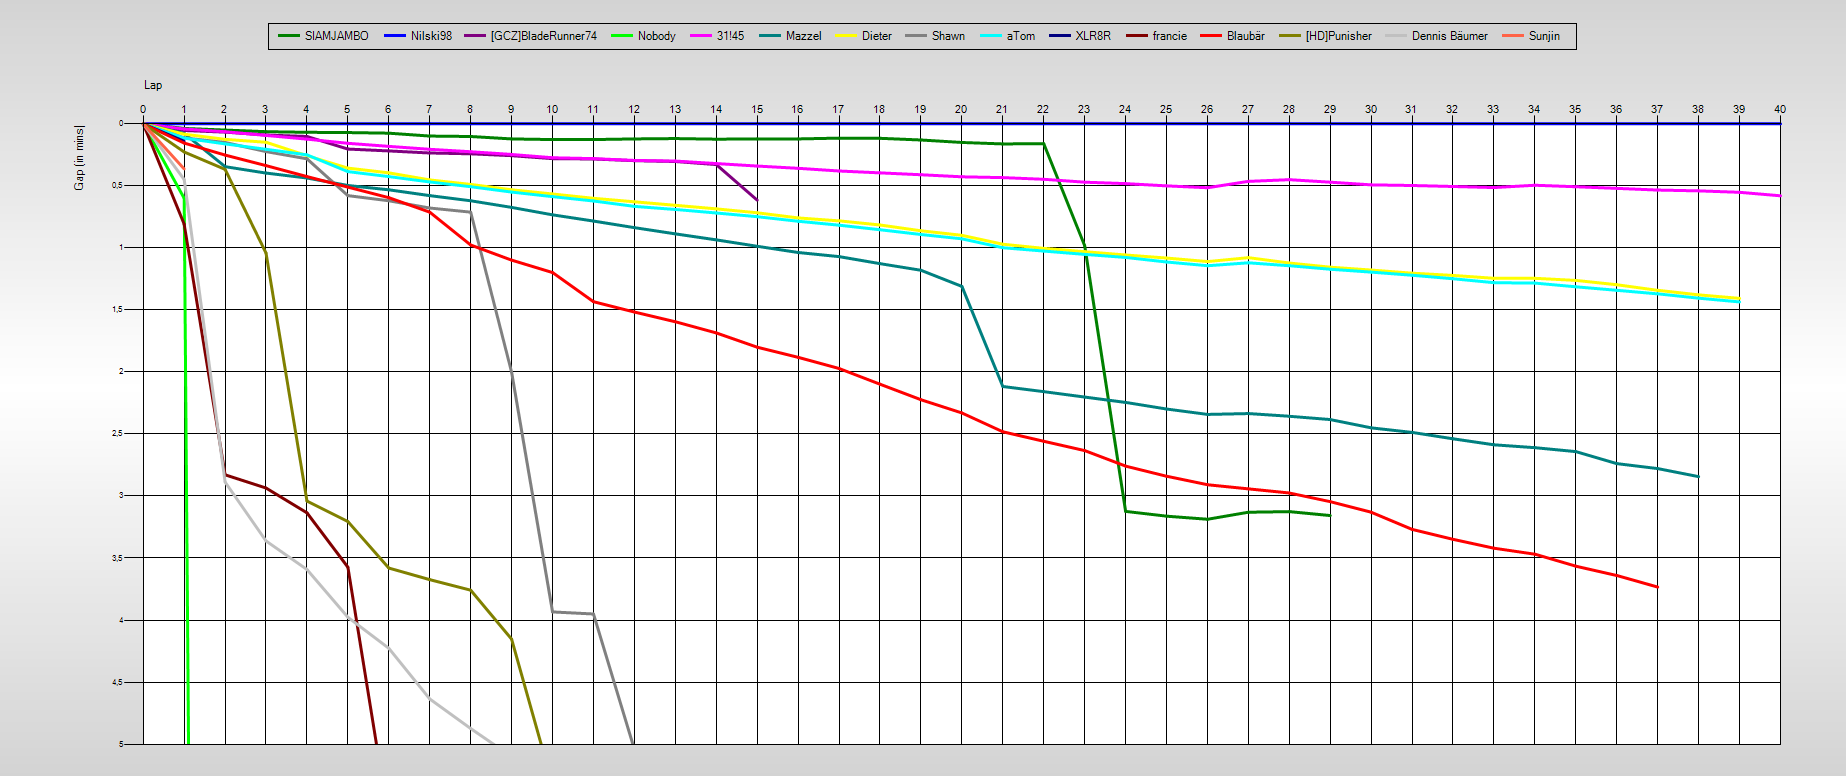Click lap 15 axis label
Image resolution: width=1846 pixels, height=776 pixels.
(757, 109)
